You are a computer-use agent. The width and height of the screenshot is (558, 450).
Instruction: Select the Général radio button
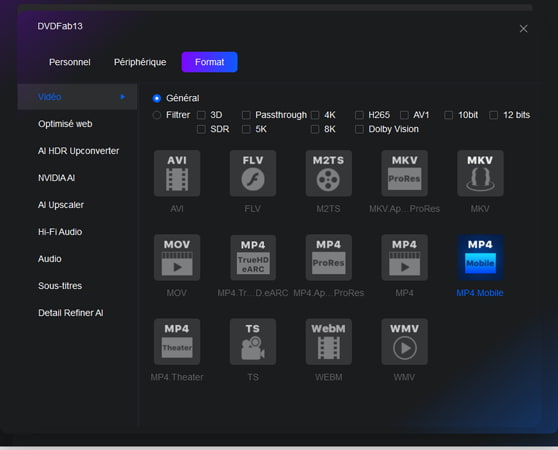pyautogui.click(x=157, y=98)
